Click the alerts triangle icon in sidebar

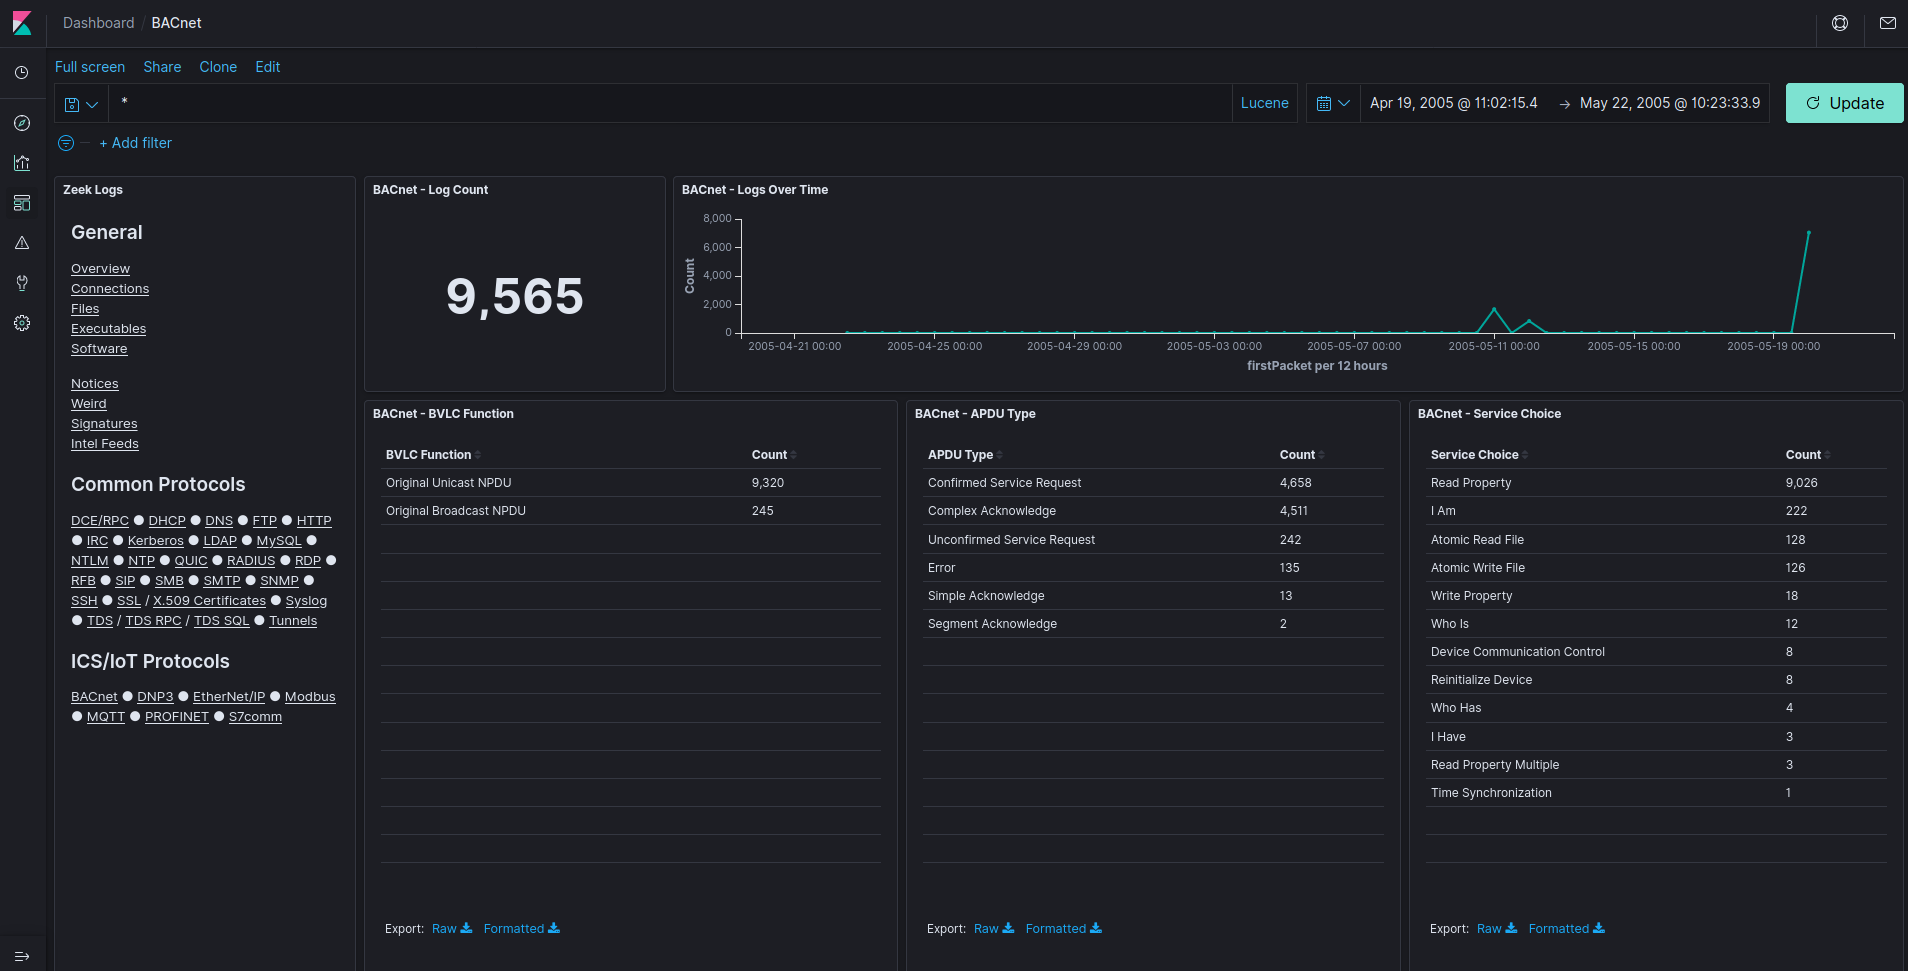point(22,242)
